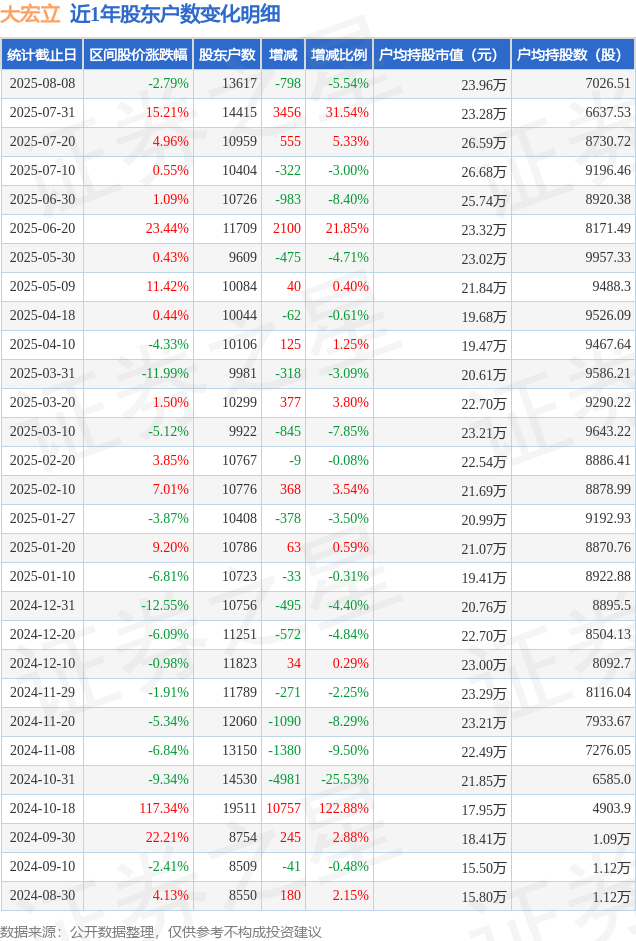Click the 户均持股市值（元） column header
This screenshot has height=941, width=636.
(x=440, y=55)
